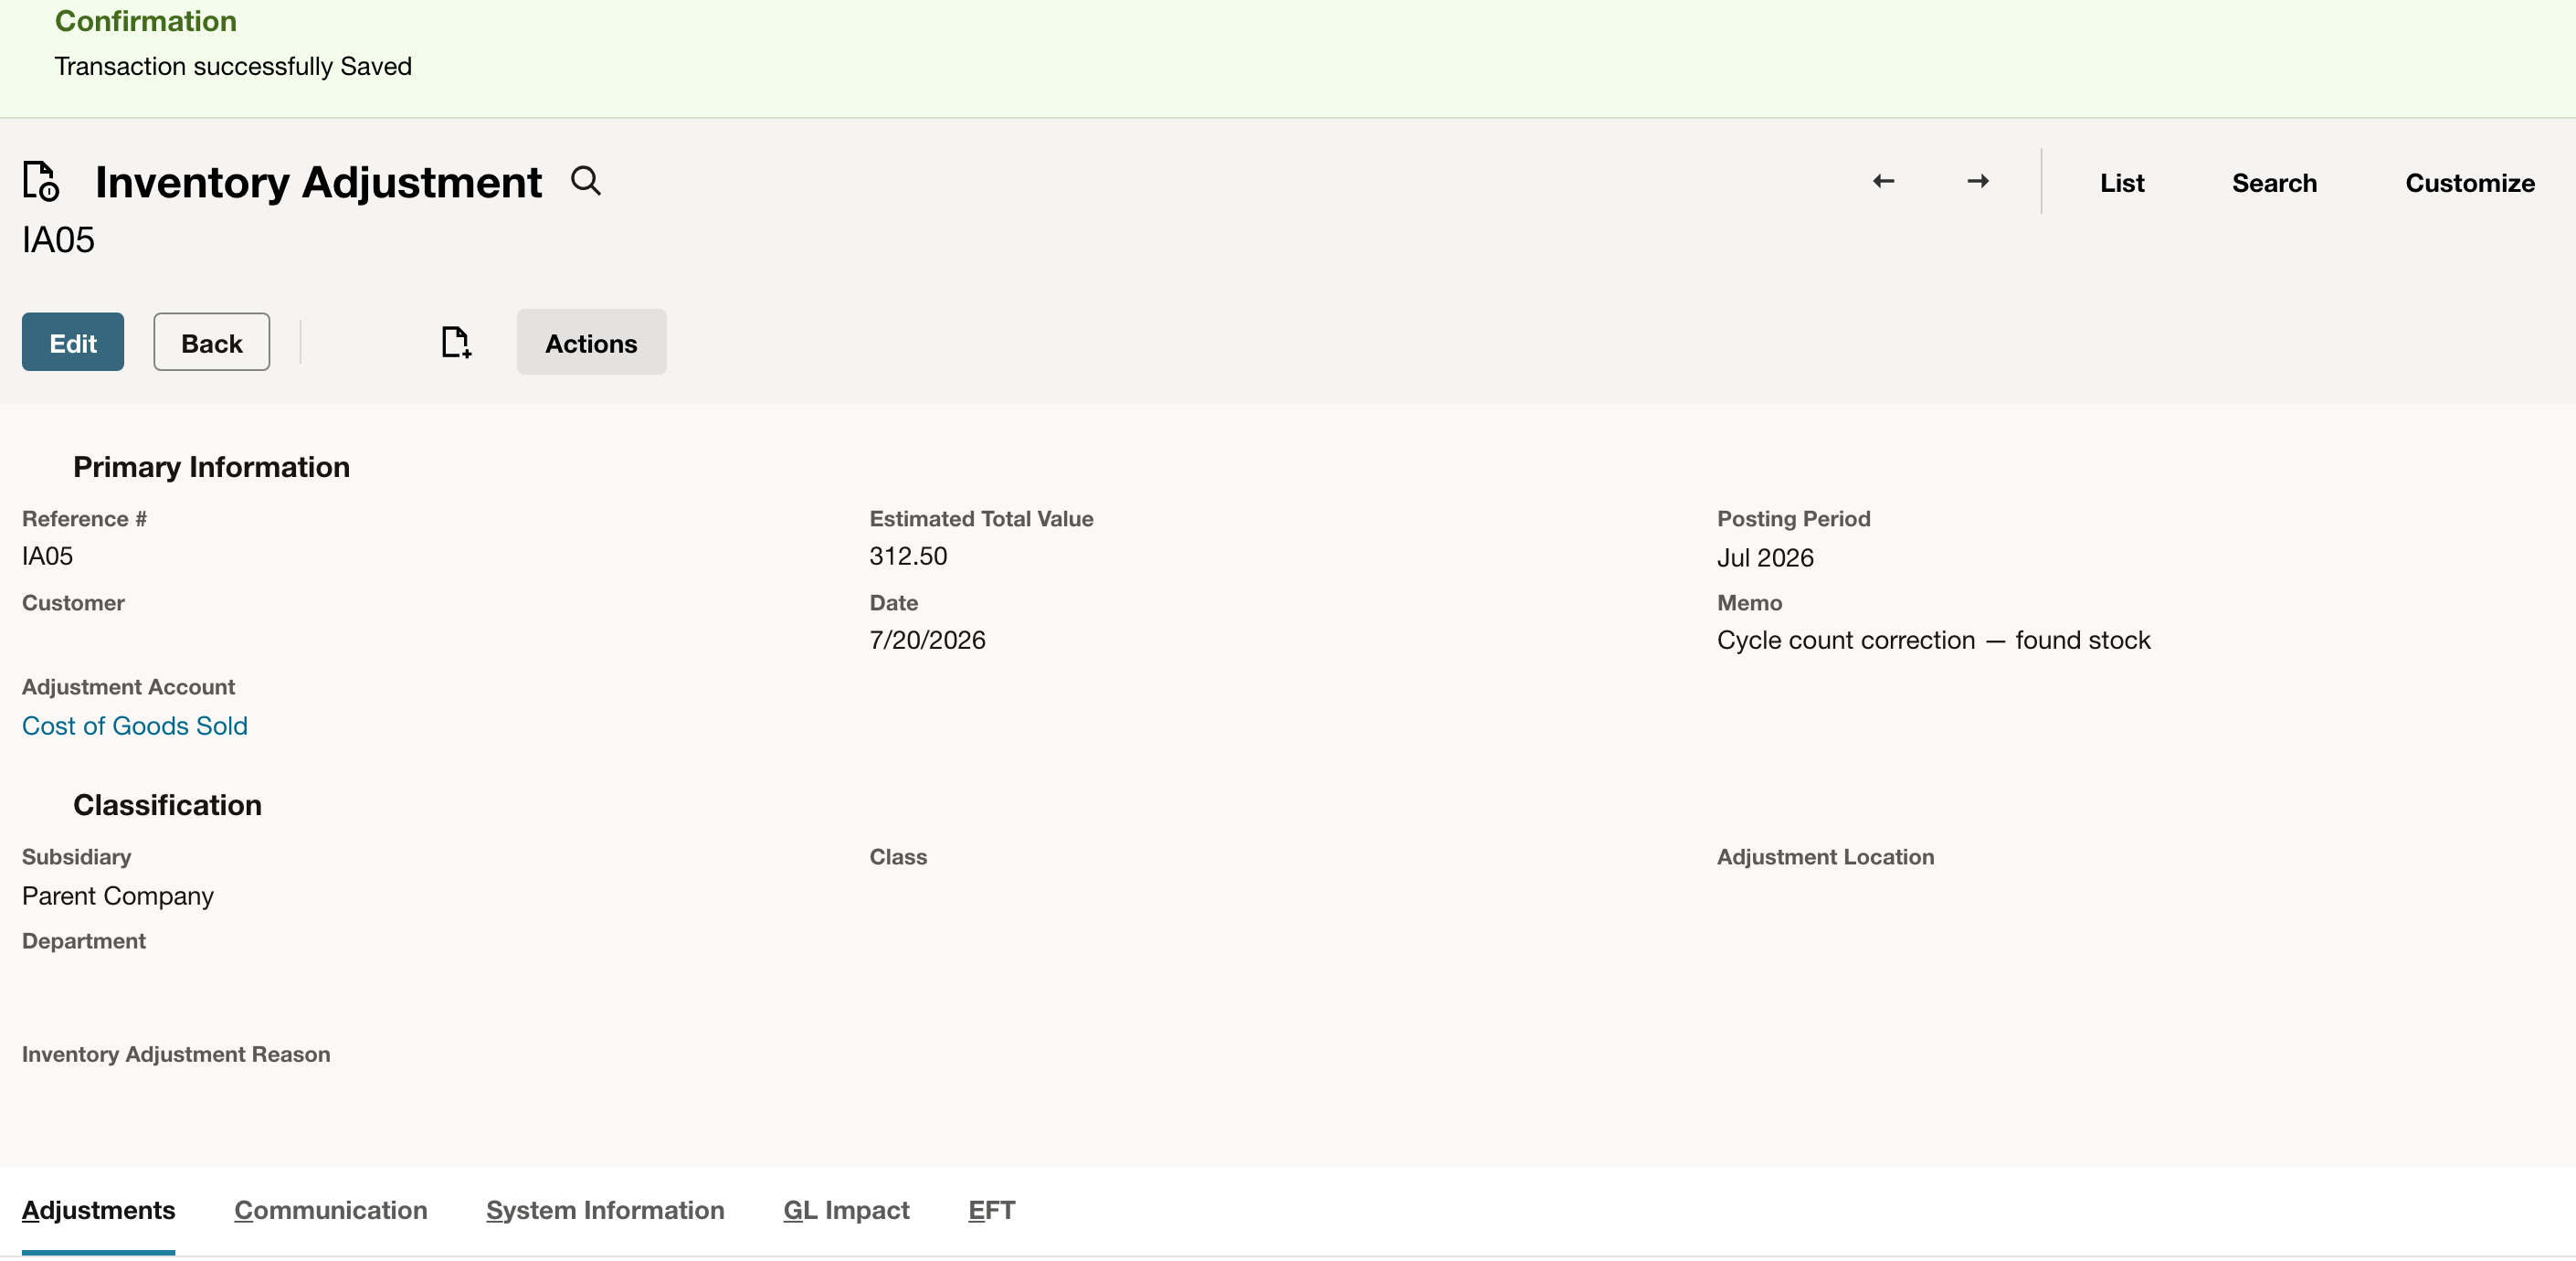Open the Actions dropdown menu
2576x1261 pixels.
coord(591,342)
